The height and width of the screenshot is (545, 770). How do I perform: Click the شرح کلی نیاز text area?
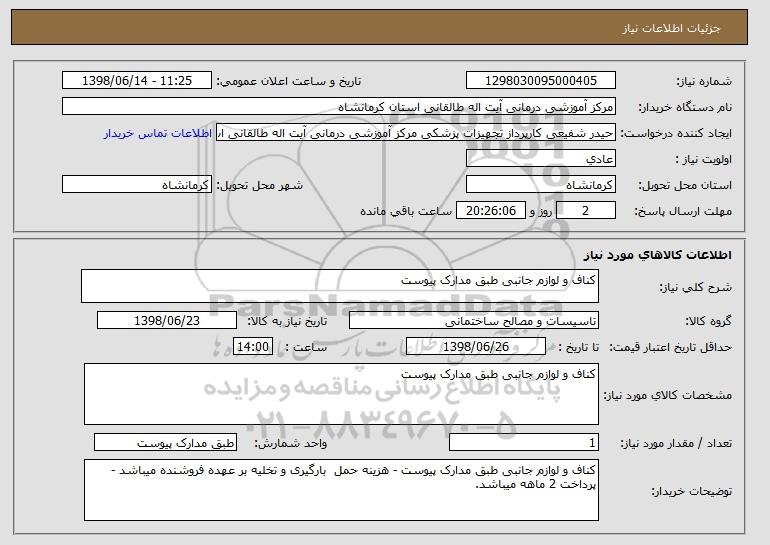coord(340,286)
